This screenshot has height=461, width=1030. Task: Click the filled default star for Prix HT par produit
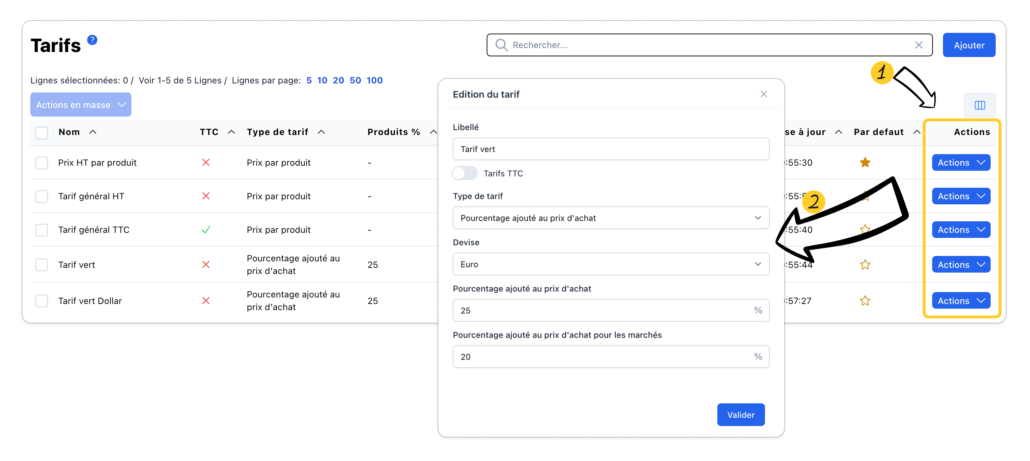865,162
